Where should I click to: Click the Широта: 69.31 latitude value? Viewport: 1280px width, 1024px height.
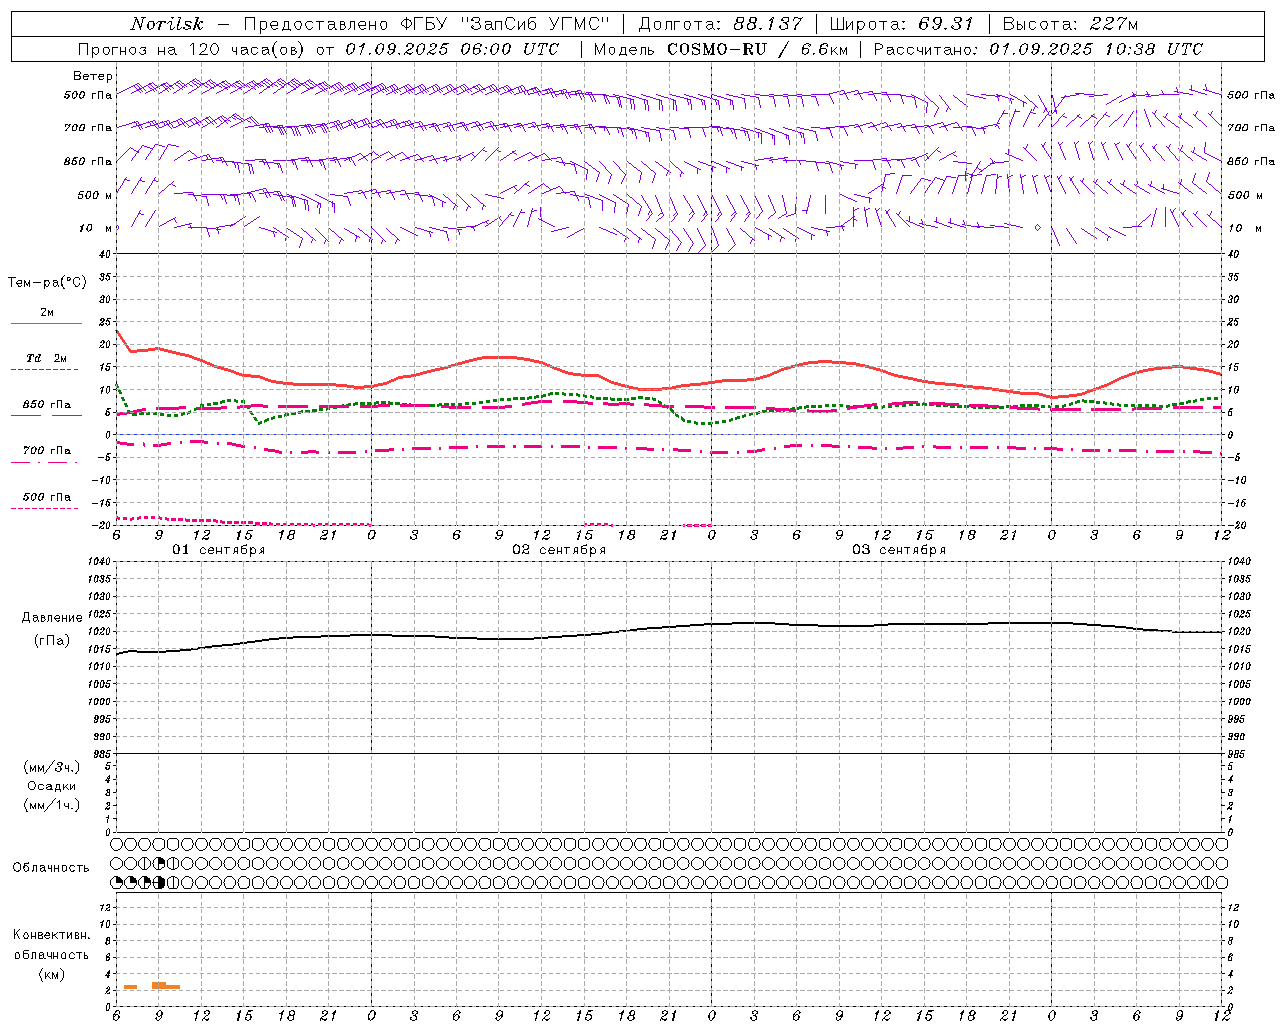pos(902,24)
